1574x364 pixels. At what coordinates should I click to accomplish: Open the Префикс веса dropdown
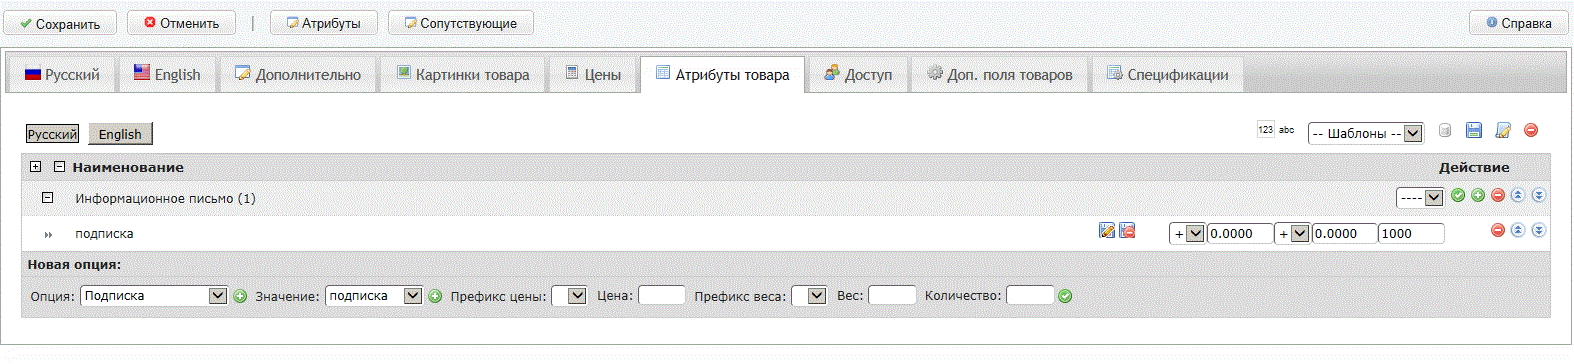[809, 296]
